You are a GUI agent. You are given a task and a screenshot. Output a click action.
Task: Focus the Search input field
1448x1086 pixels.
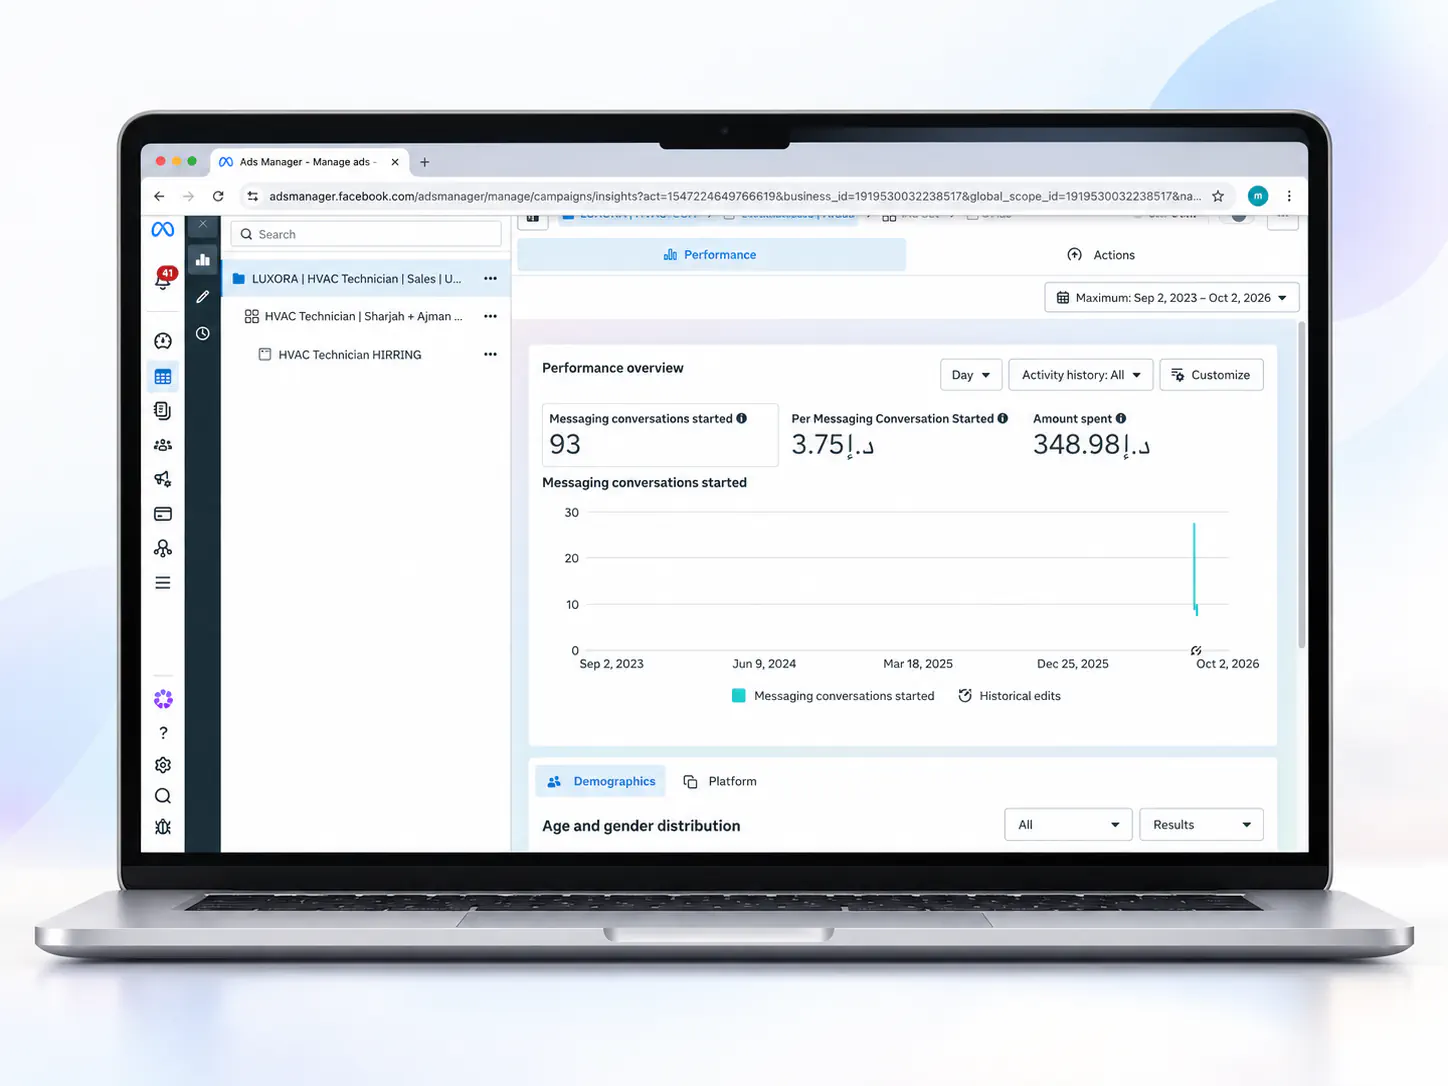[366, 234]
